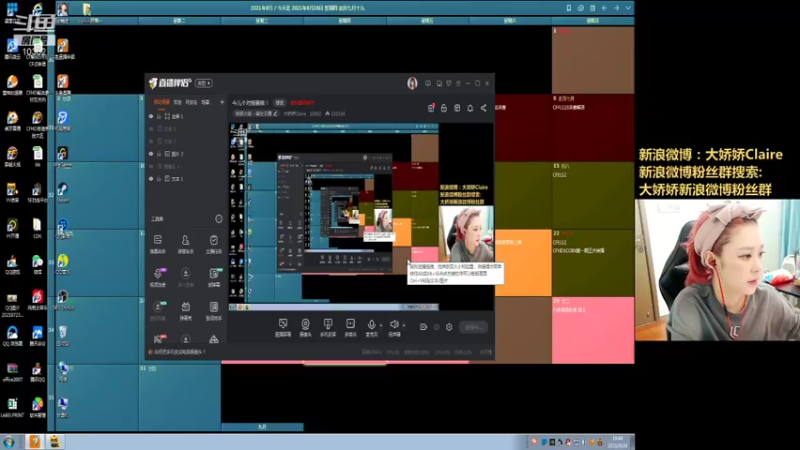Open the screen capture source in streaming app
800x450 pixels.
[x=283, y=328]
